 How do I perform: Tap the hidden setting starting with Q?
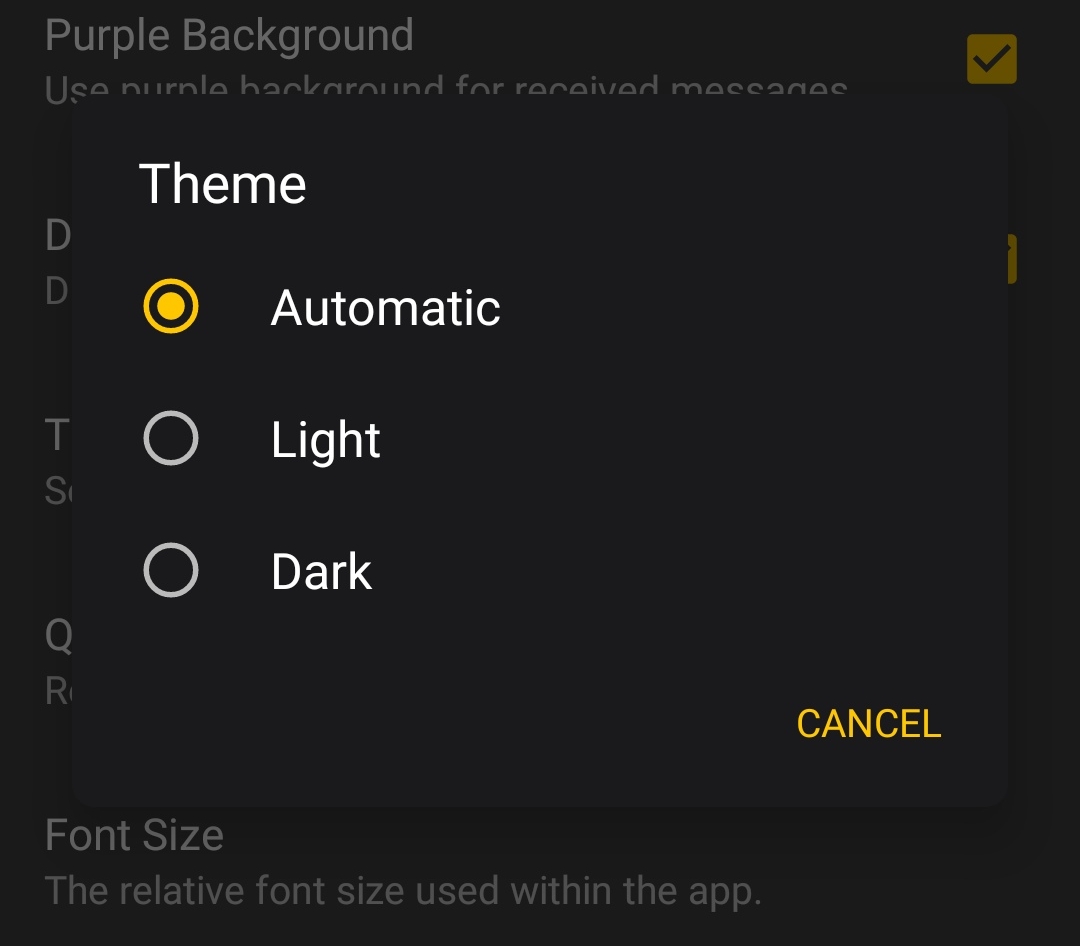58,636
